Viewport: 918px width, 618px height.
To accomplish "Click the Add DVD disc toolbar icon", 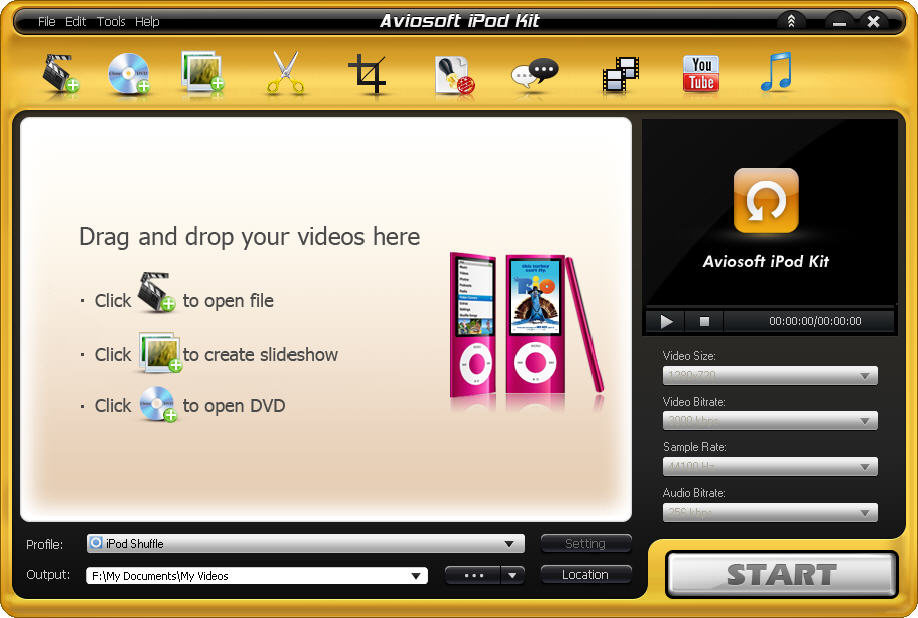I will point(129,73).
